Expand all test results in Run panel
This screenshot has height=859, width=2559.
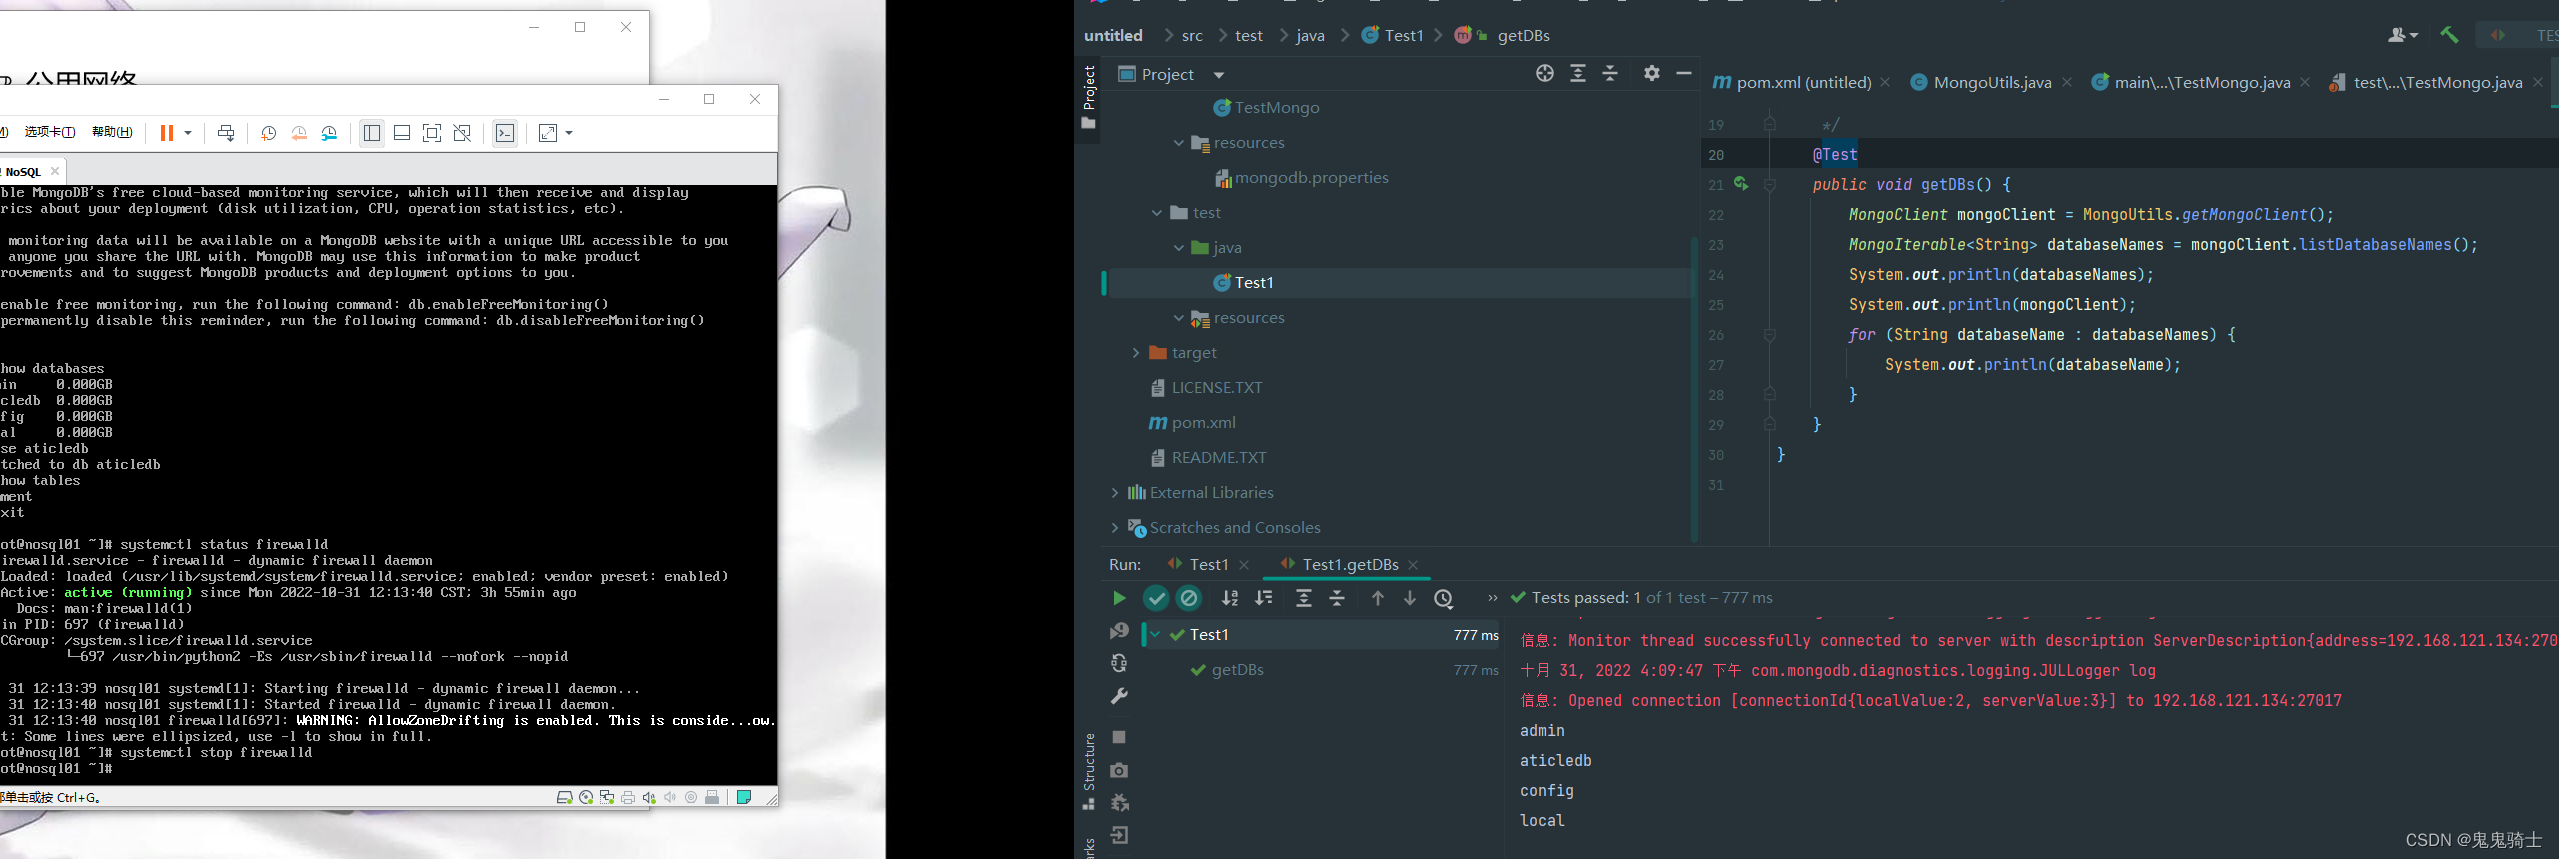click(1304, 598)
